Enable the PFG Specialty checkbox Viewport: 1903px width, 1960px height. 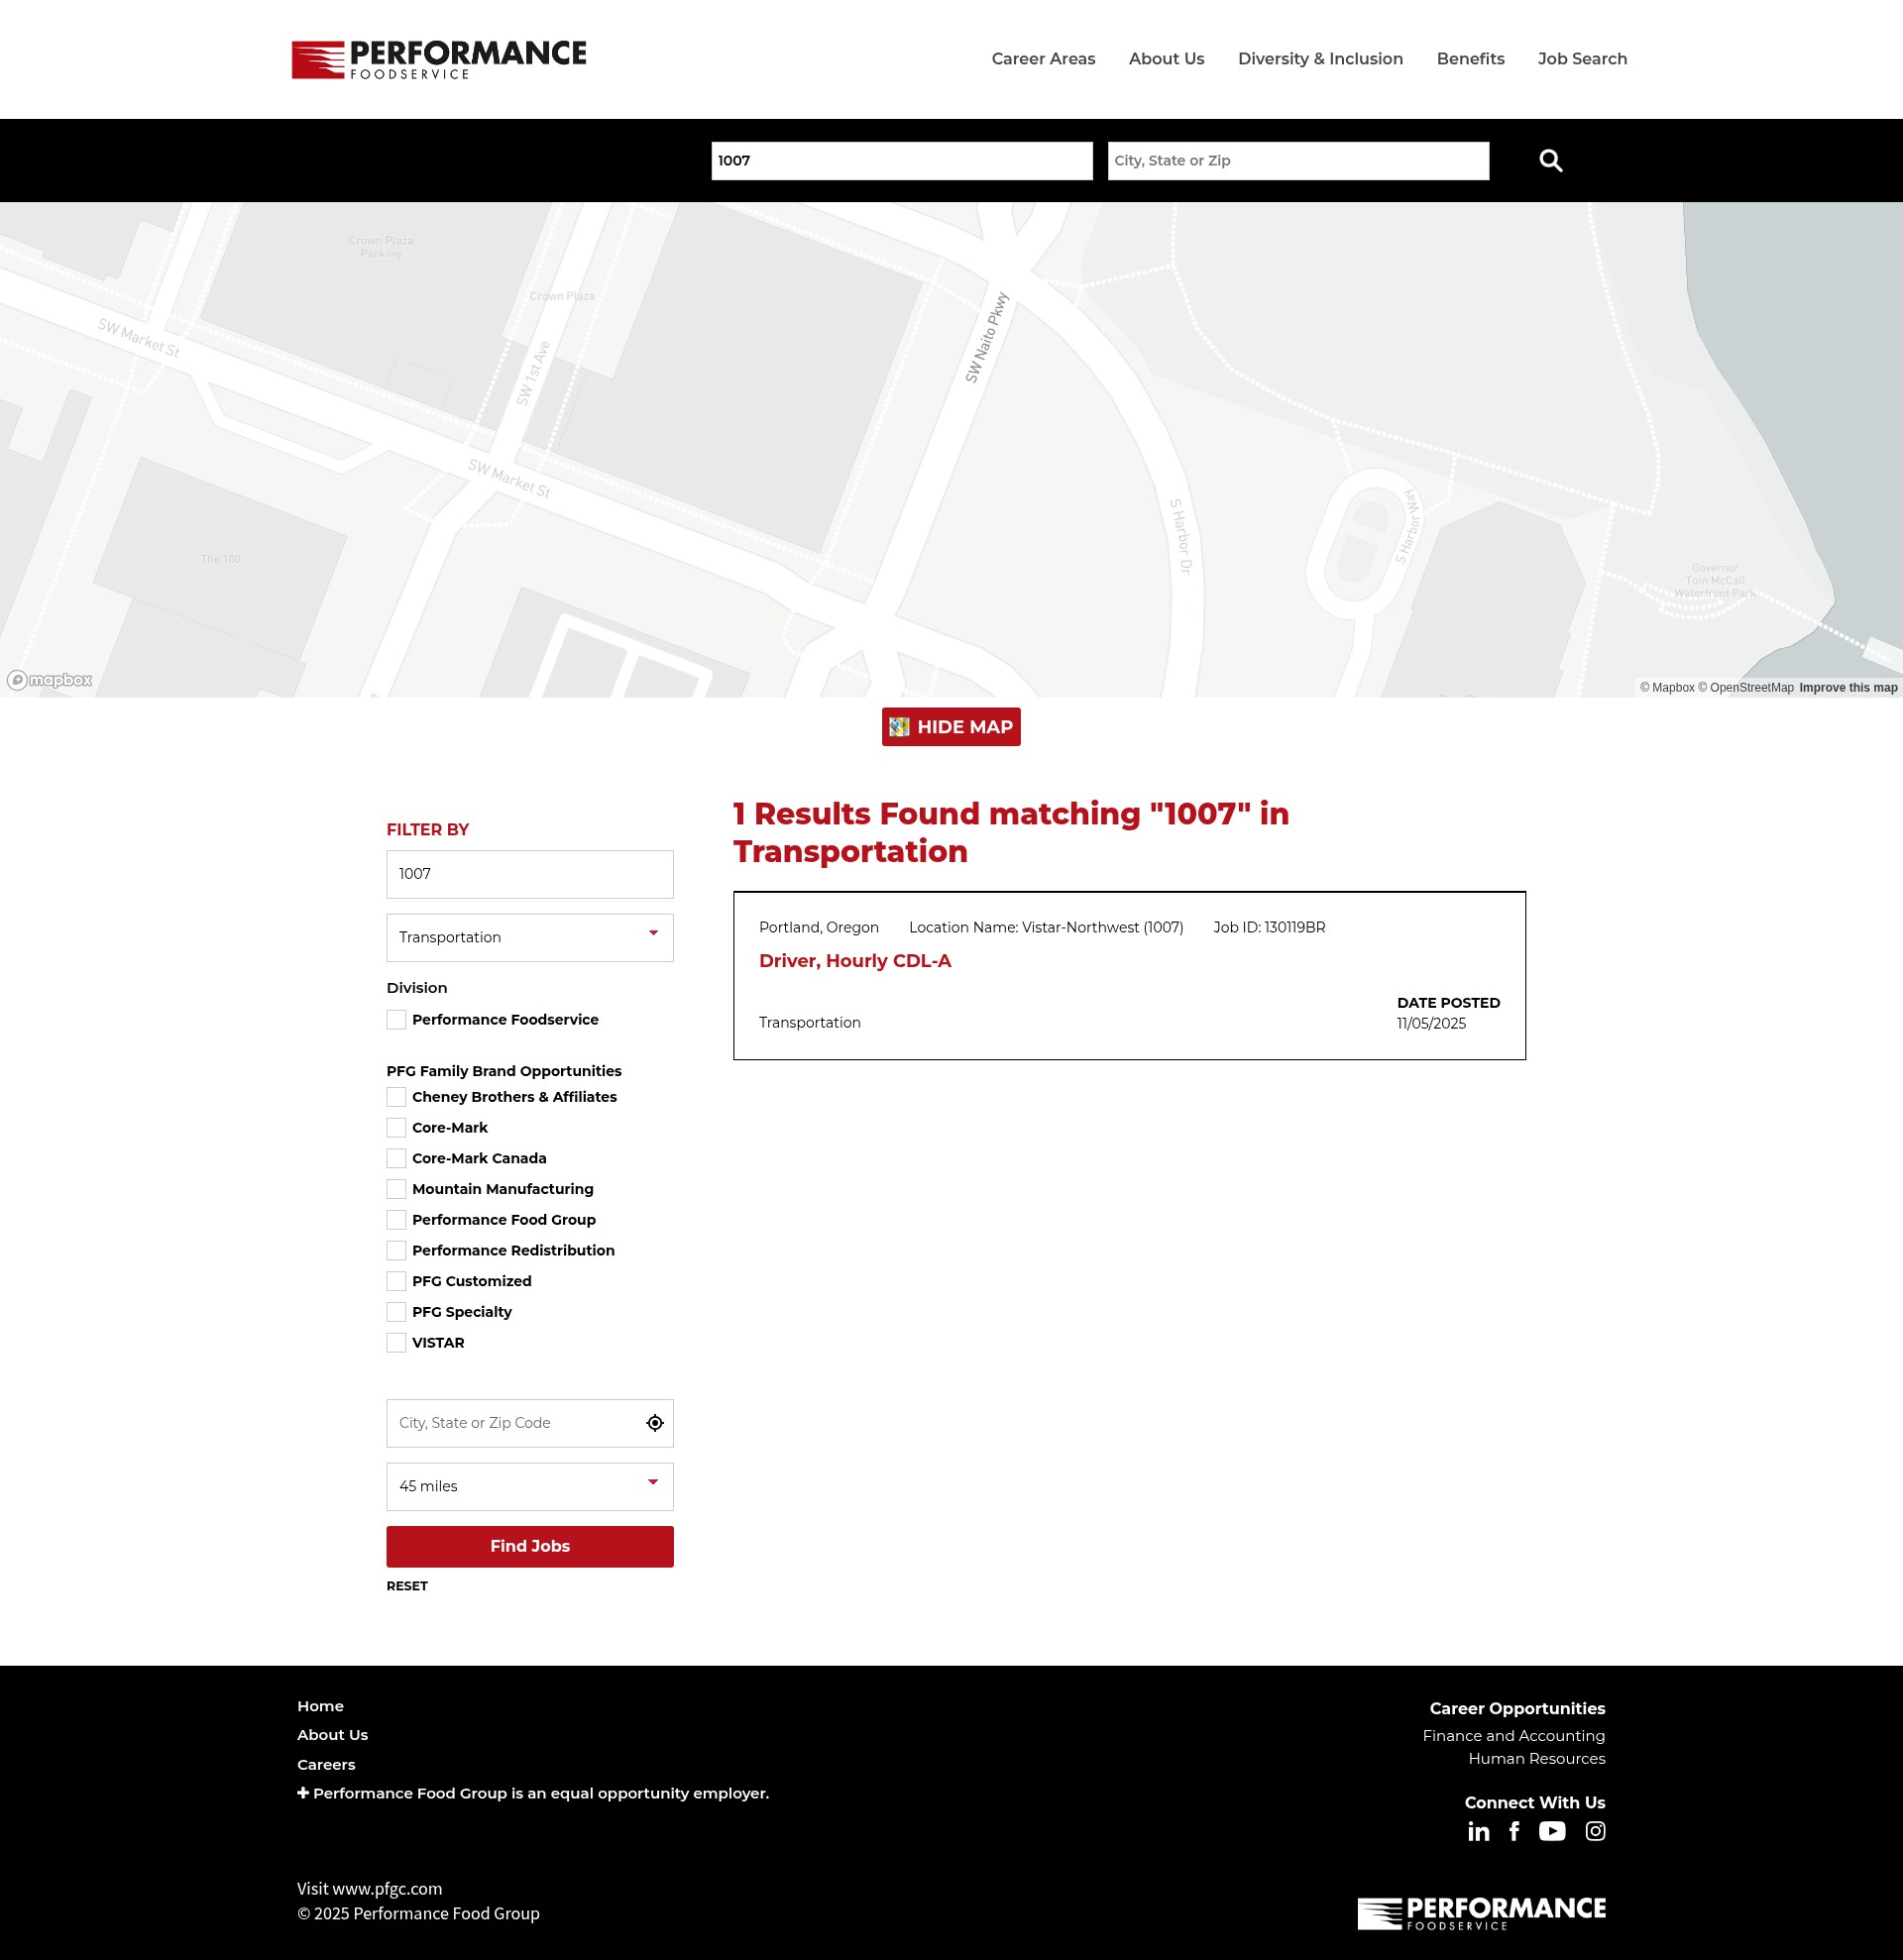(x=396, y=1312)
